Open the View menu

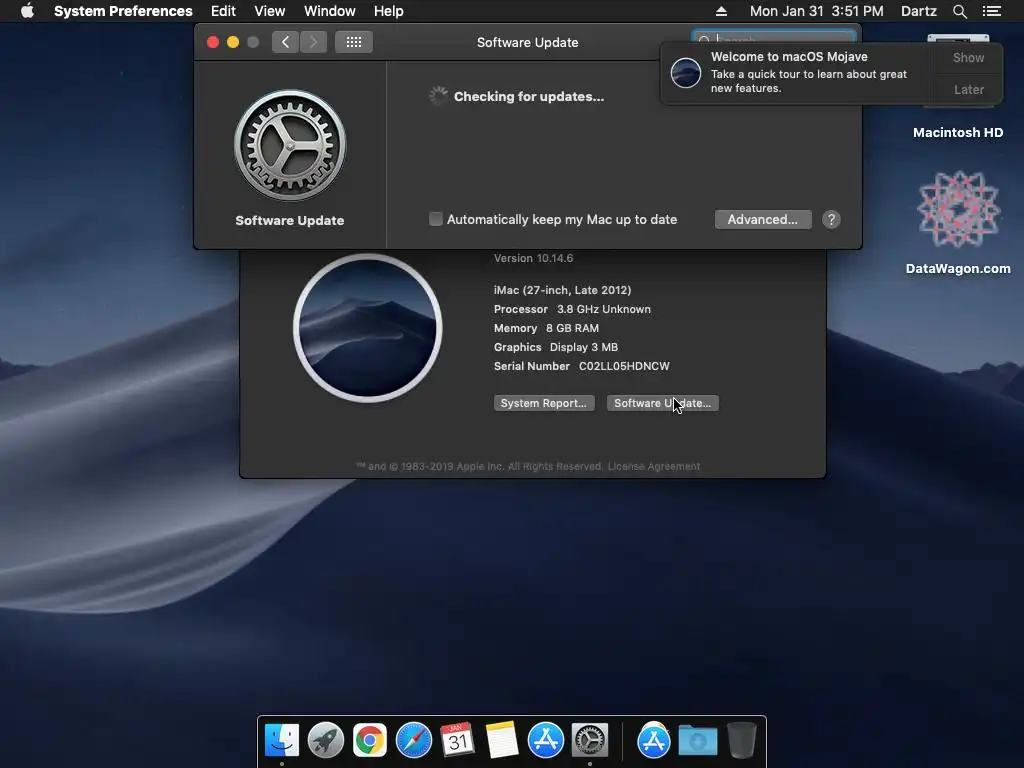point(270,11)
